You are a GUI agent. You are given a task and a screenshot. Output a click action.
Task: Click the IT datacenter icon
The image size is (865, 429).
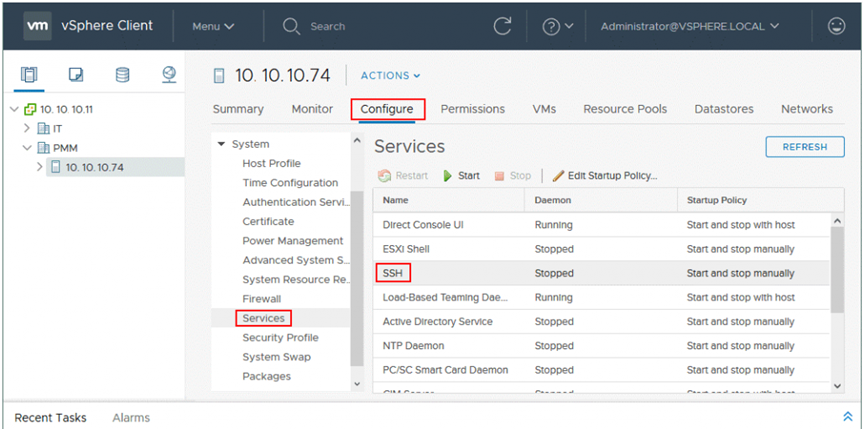point(42,128)
